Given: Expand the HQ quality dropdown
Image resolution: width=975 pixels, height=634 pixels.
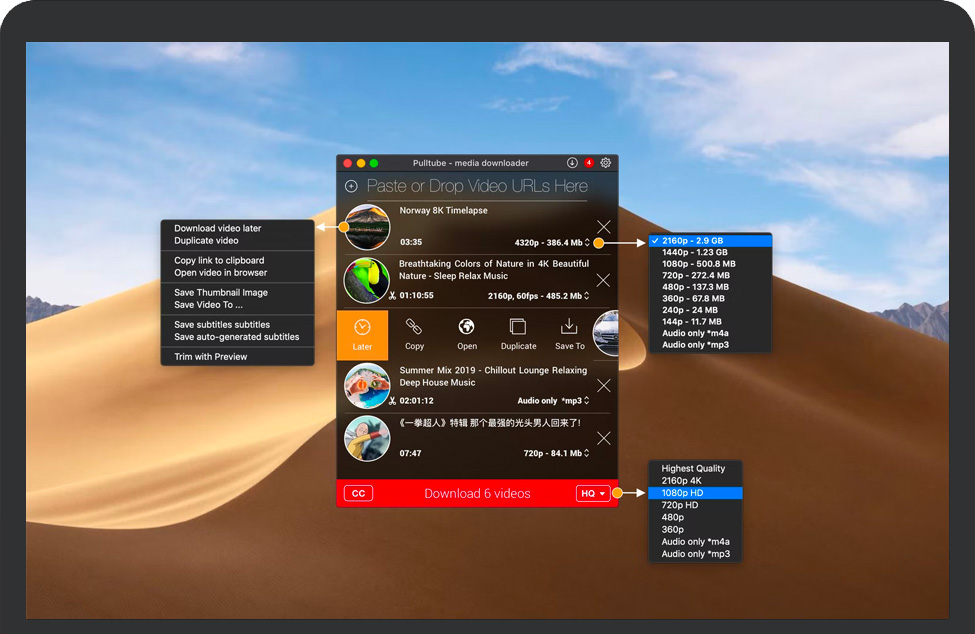Looking at the screenshot, I should (593, 493).
